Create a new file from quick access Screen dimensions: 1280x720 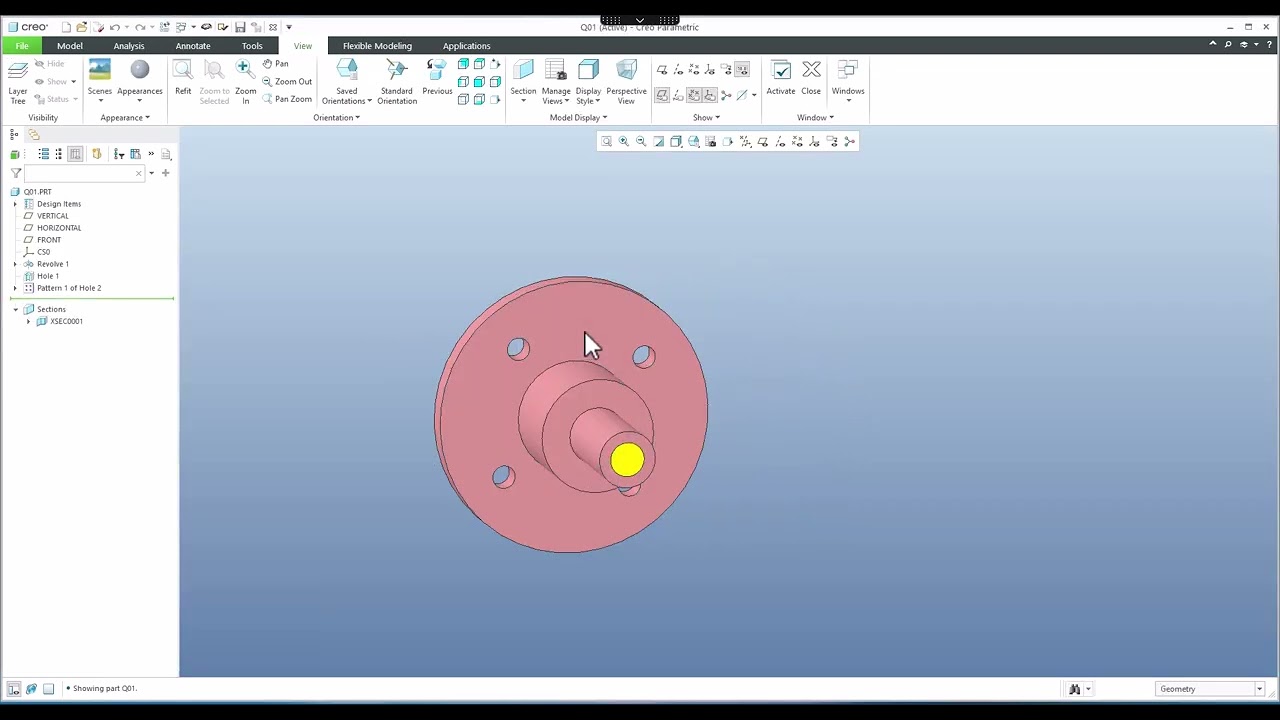(x=66, y=27)
